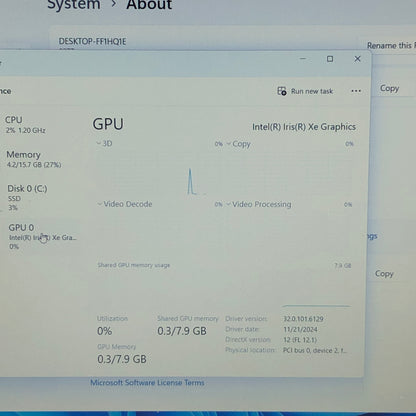
Task: Open the three-dot more options menu
Action: [356, 91]
